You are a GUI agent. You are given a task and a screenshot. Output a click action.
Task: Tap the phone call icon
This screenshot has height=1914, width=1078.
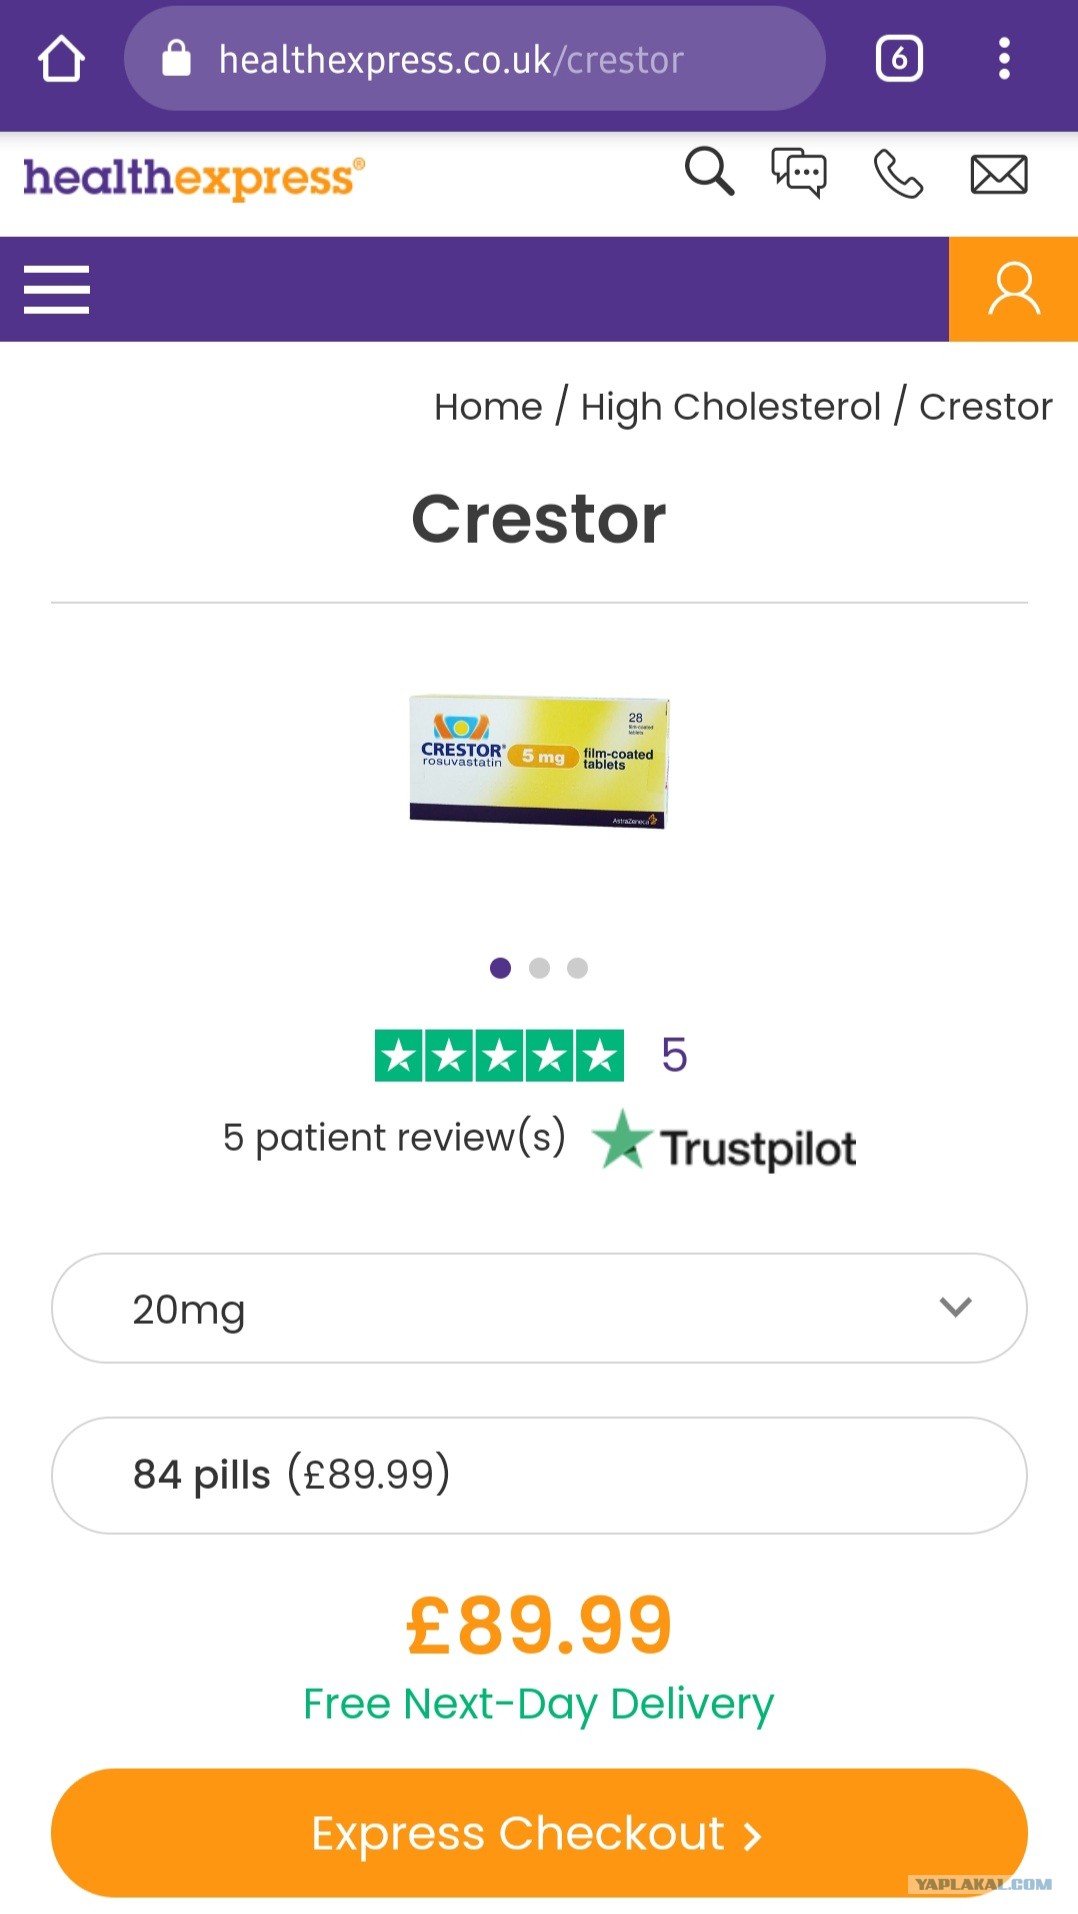point(897,174)
